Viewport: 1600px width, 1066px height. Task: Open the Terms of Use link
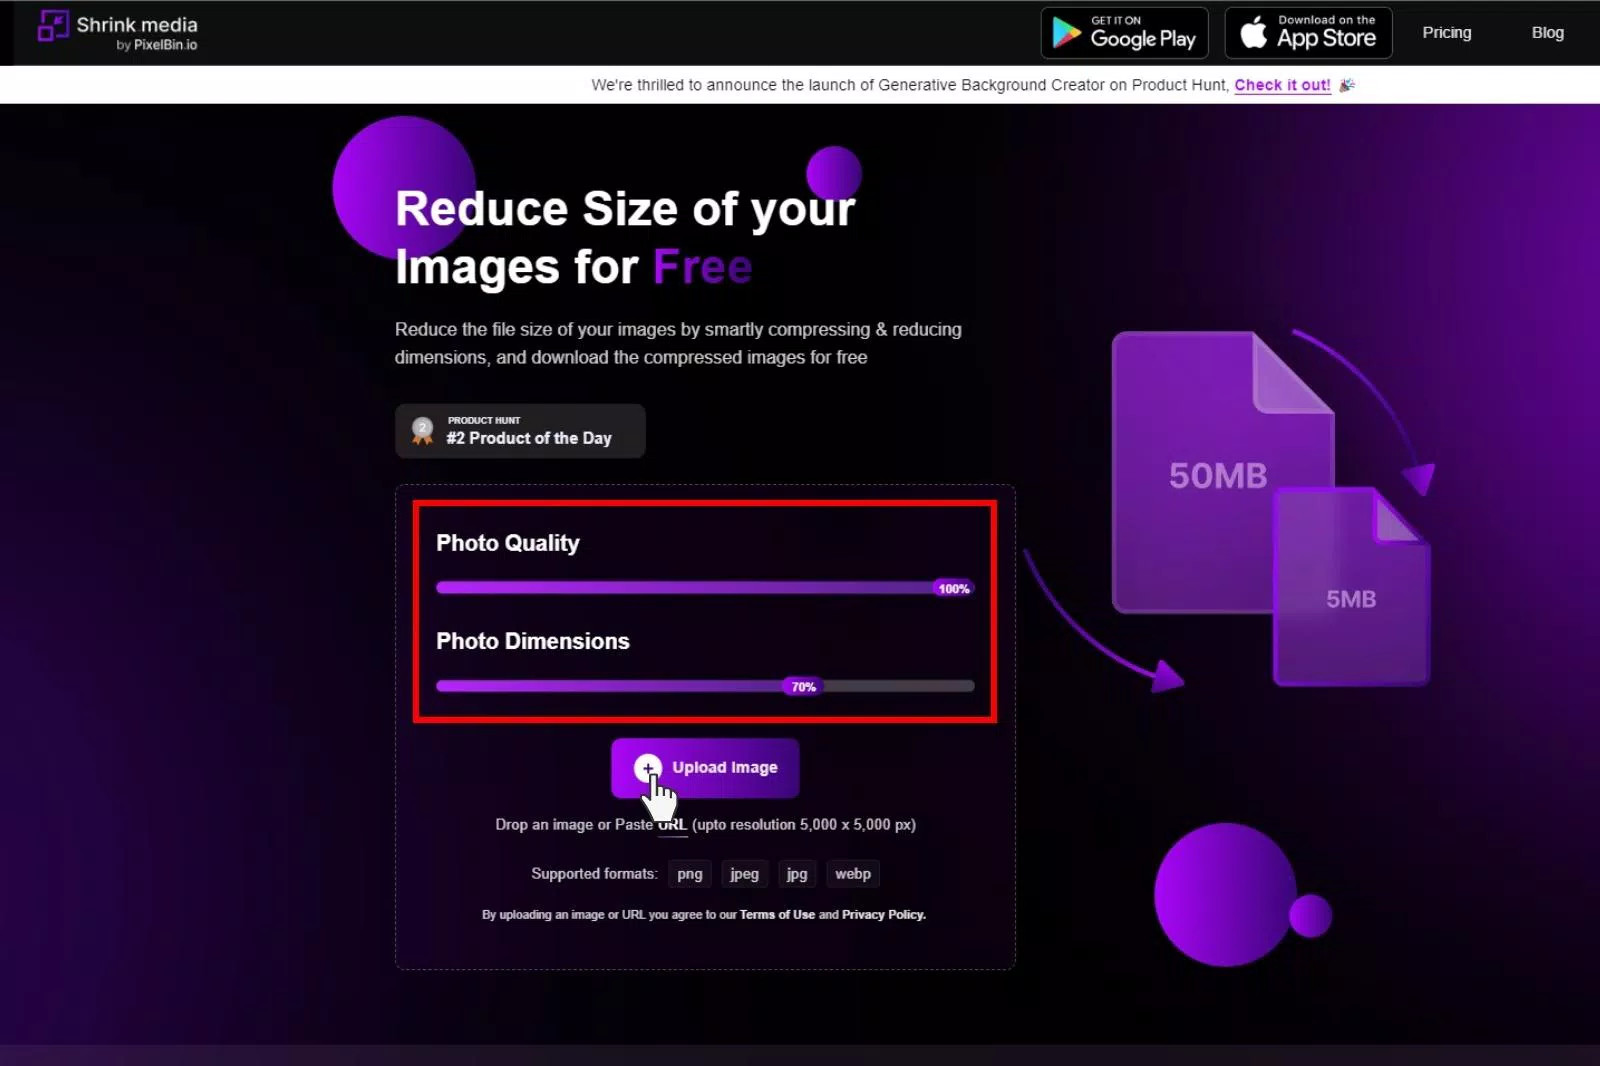pos(777,915)
